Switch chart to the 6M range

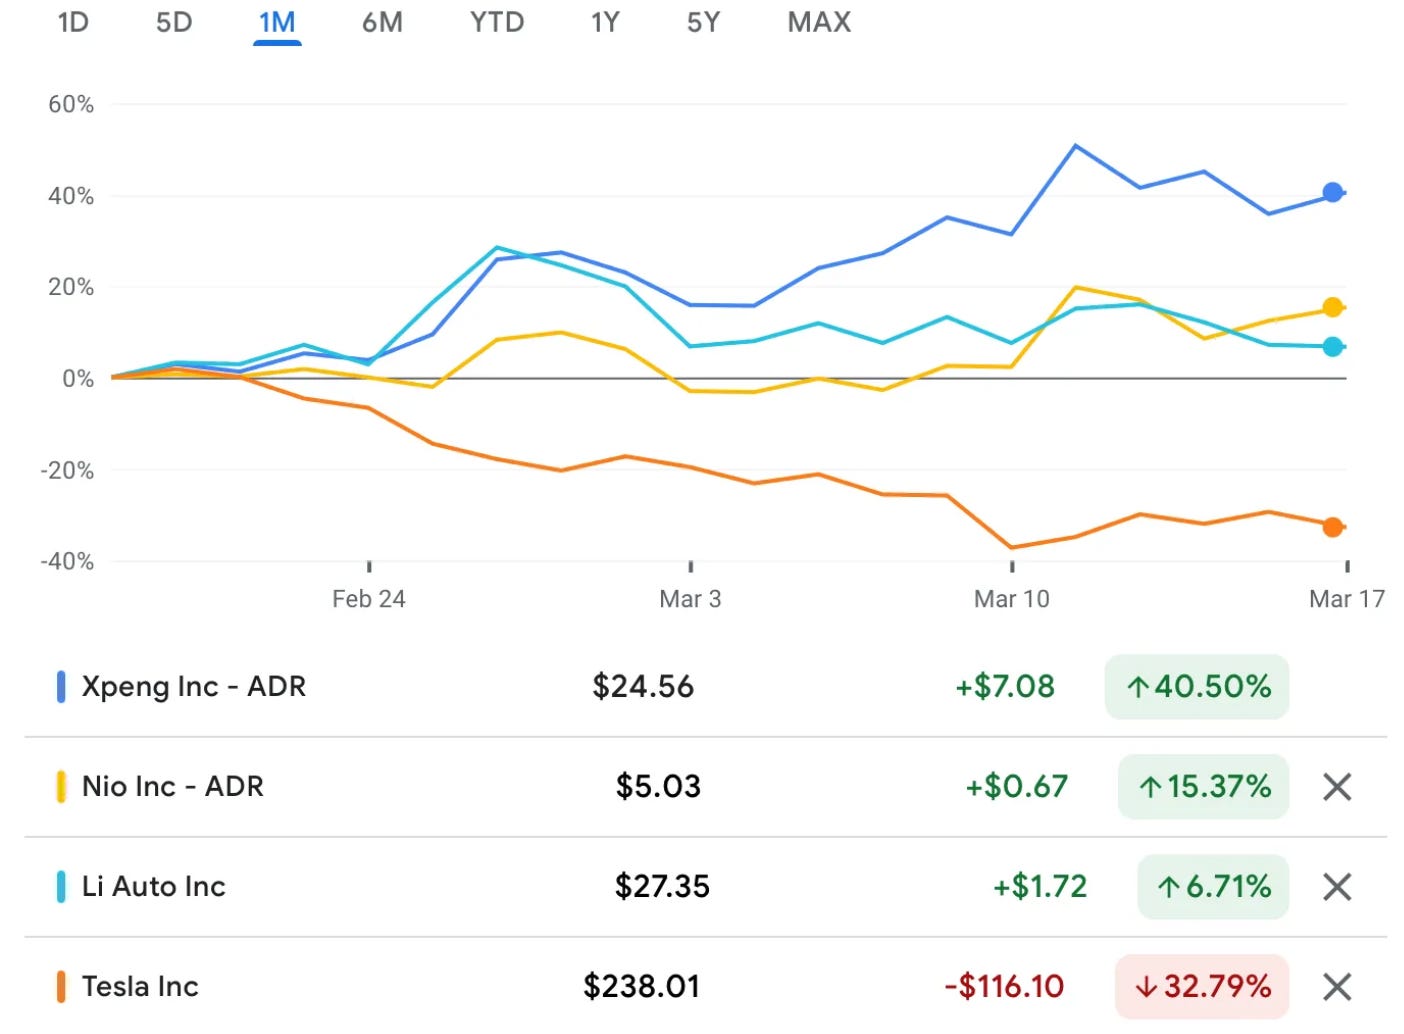pyautogui.click(x=382, y=22)
